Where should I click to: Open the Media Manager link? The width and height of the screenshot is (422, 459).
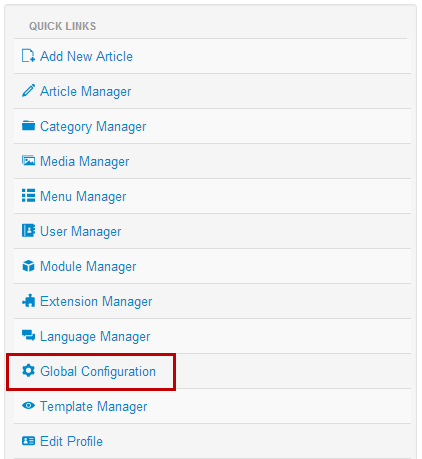85,162
